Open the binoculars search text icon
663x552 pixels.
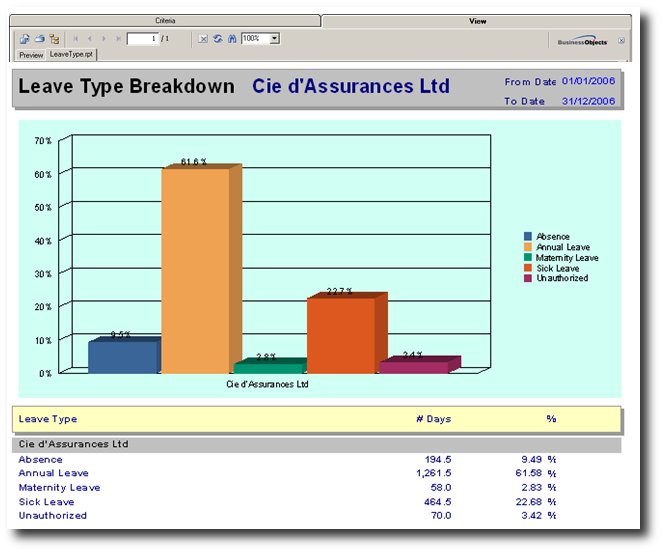231,39
